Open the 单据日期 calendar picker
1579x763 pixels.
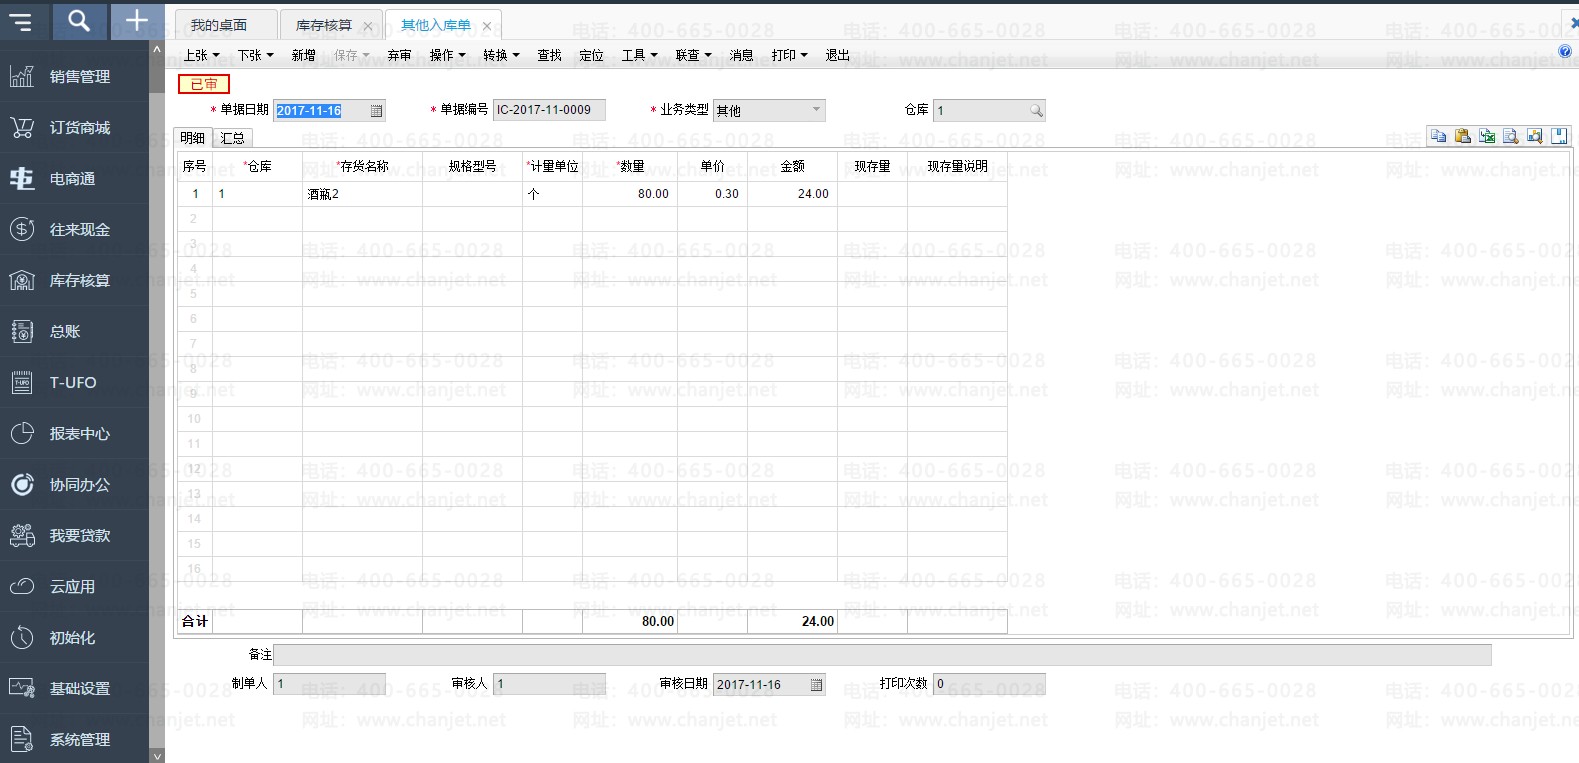pos(376,111)
